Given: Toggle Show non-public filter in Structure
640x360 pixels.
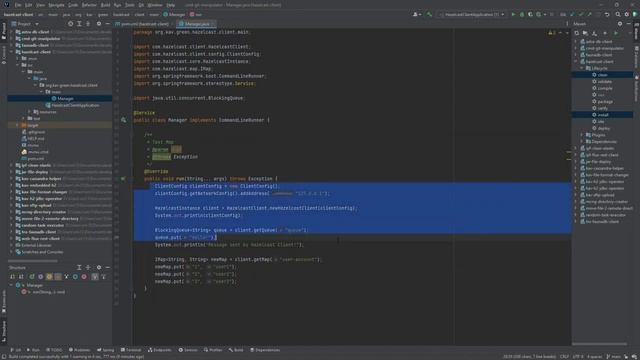Looking at the screenshot, I should pyautogui.click(x=58, y=276).
